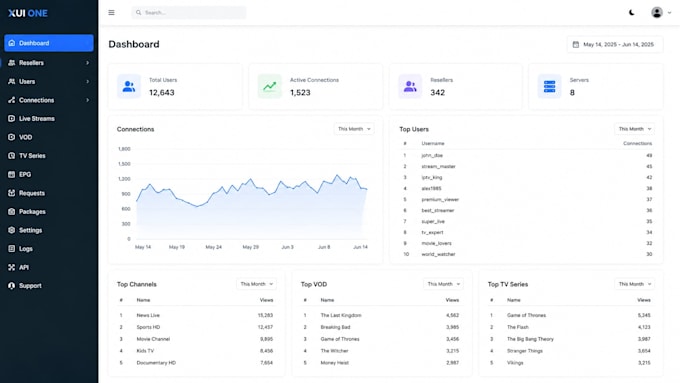Open Dashboard in the sidebar
680x383 pixels.
click(x=49, y=43)
